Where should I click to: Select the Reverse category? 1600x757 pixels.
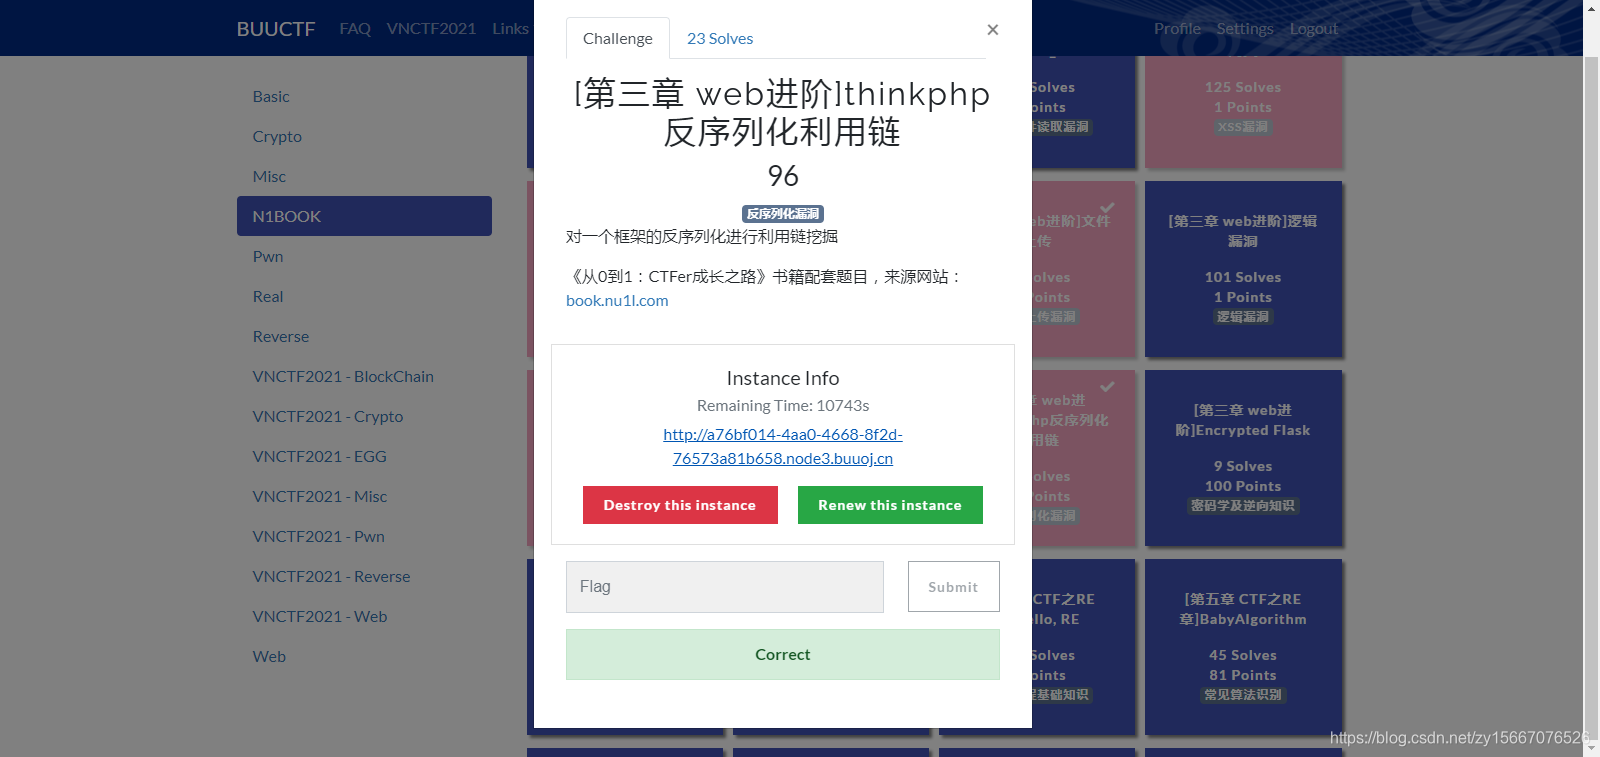pyautogui.click(x=364, y=336)
